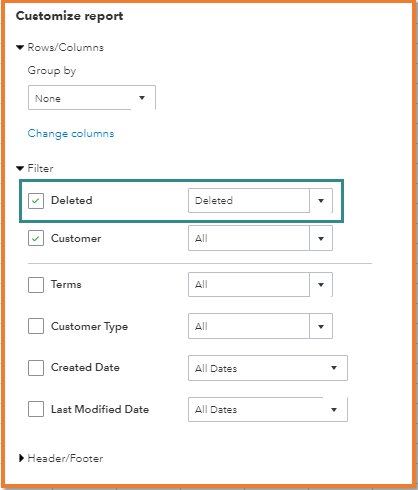
Task: Uncheck the Deleted filter checkbox
Action: [x=36, y=201]
